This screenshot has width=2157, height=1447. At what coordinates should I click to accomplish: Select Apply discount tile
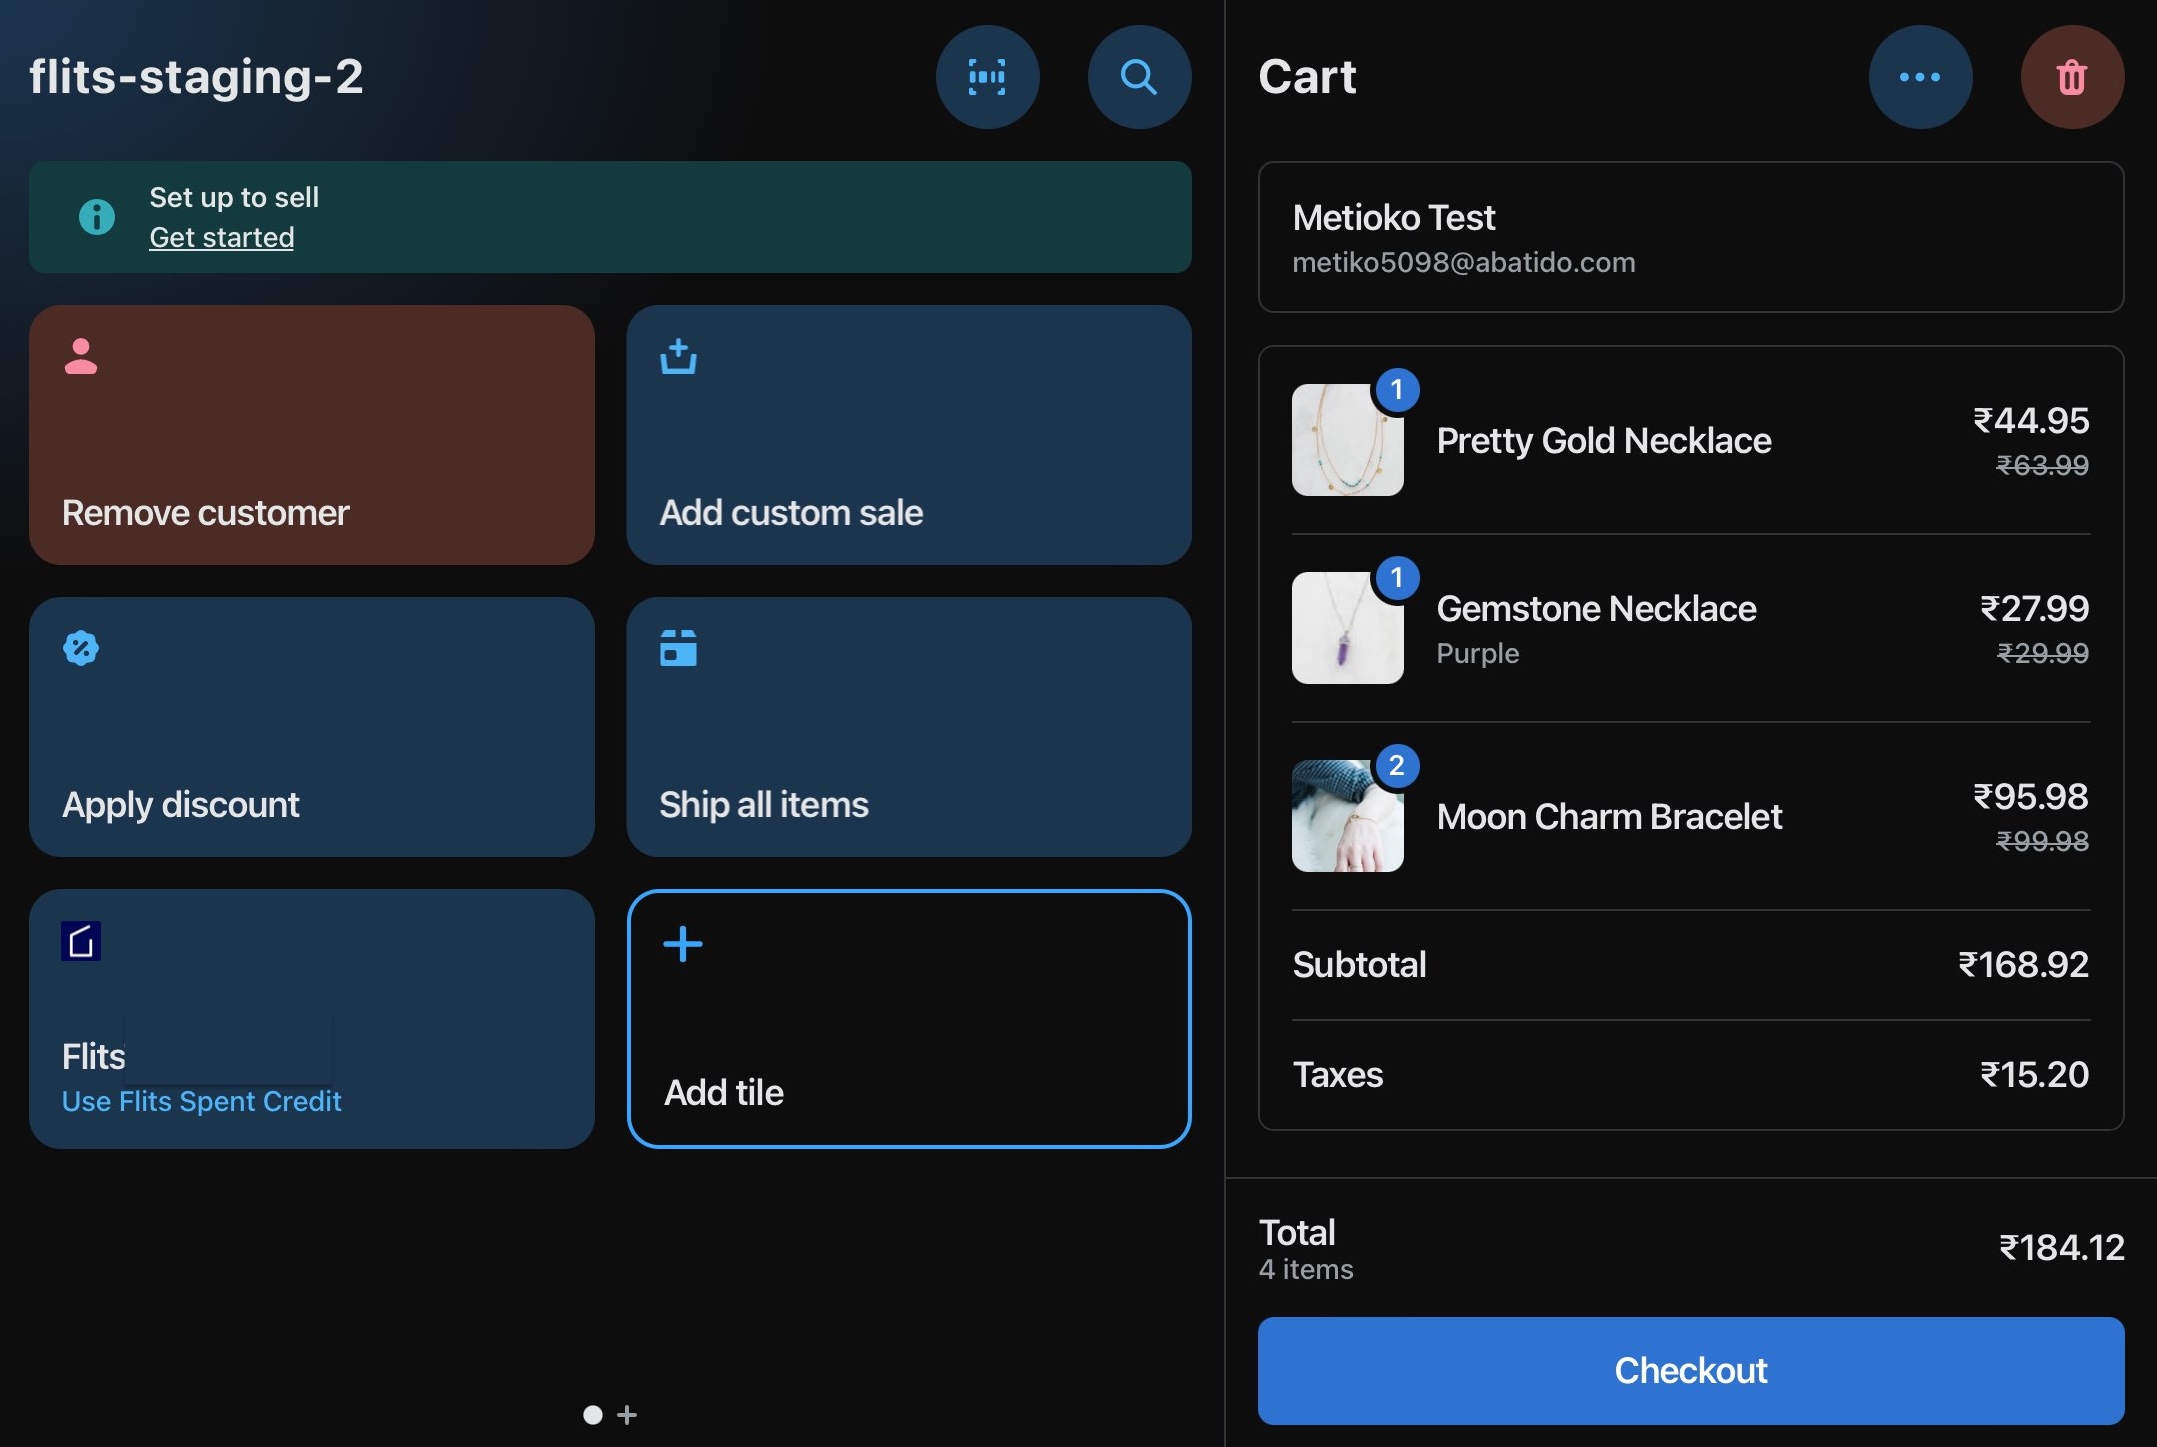pyautogui.click(x=311, y=727)
